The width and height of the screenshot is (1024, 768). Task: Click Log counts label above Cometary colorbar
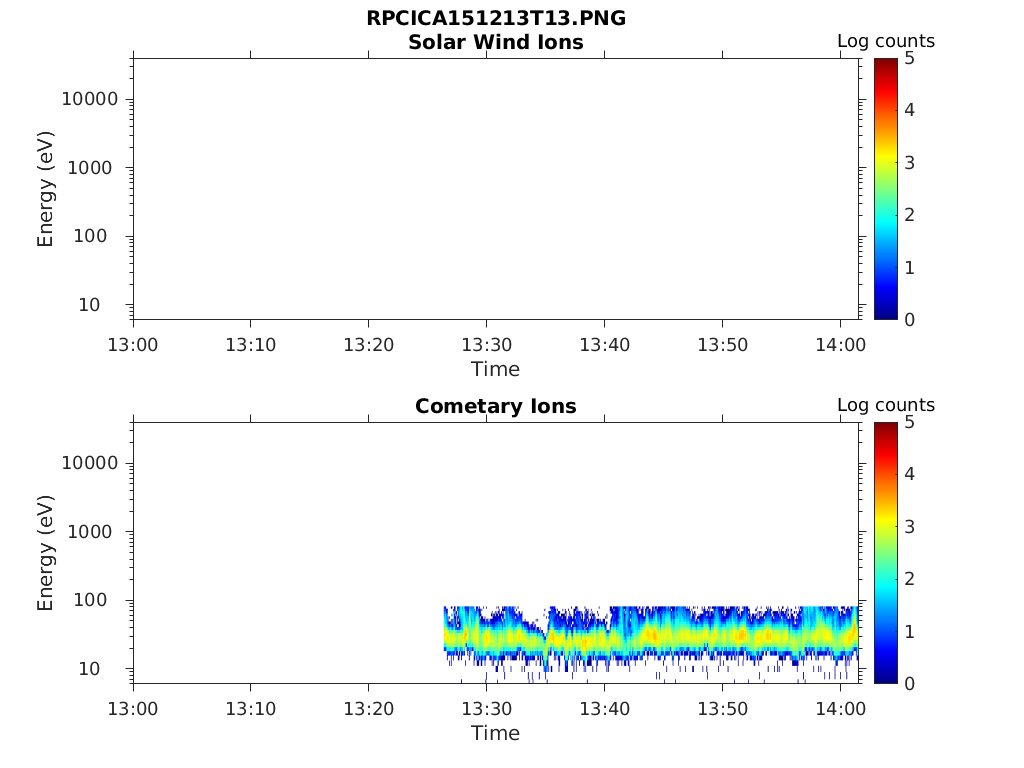(x=886, y=405)
